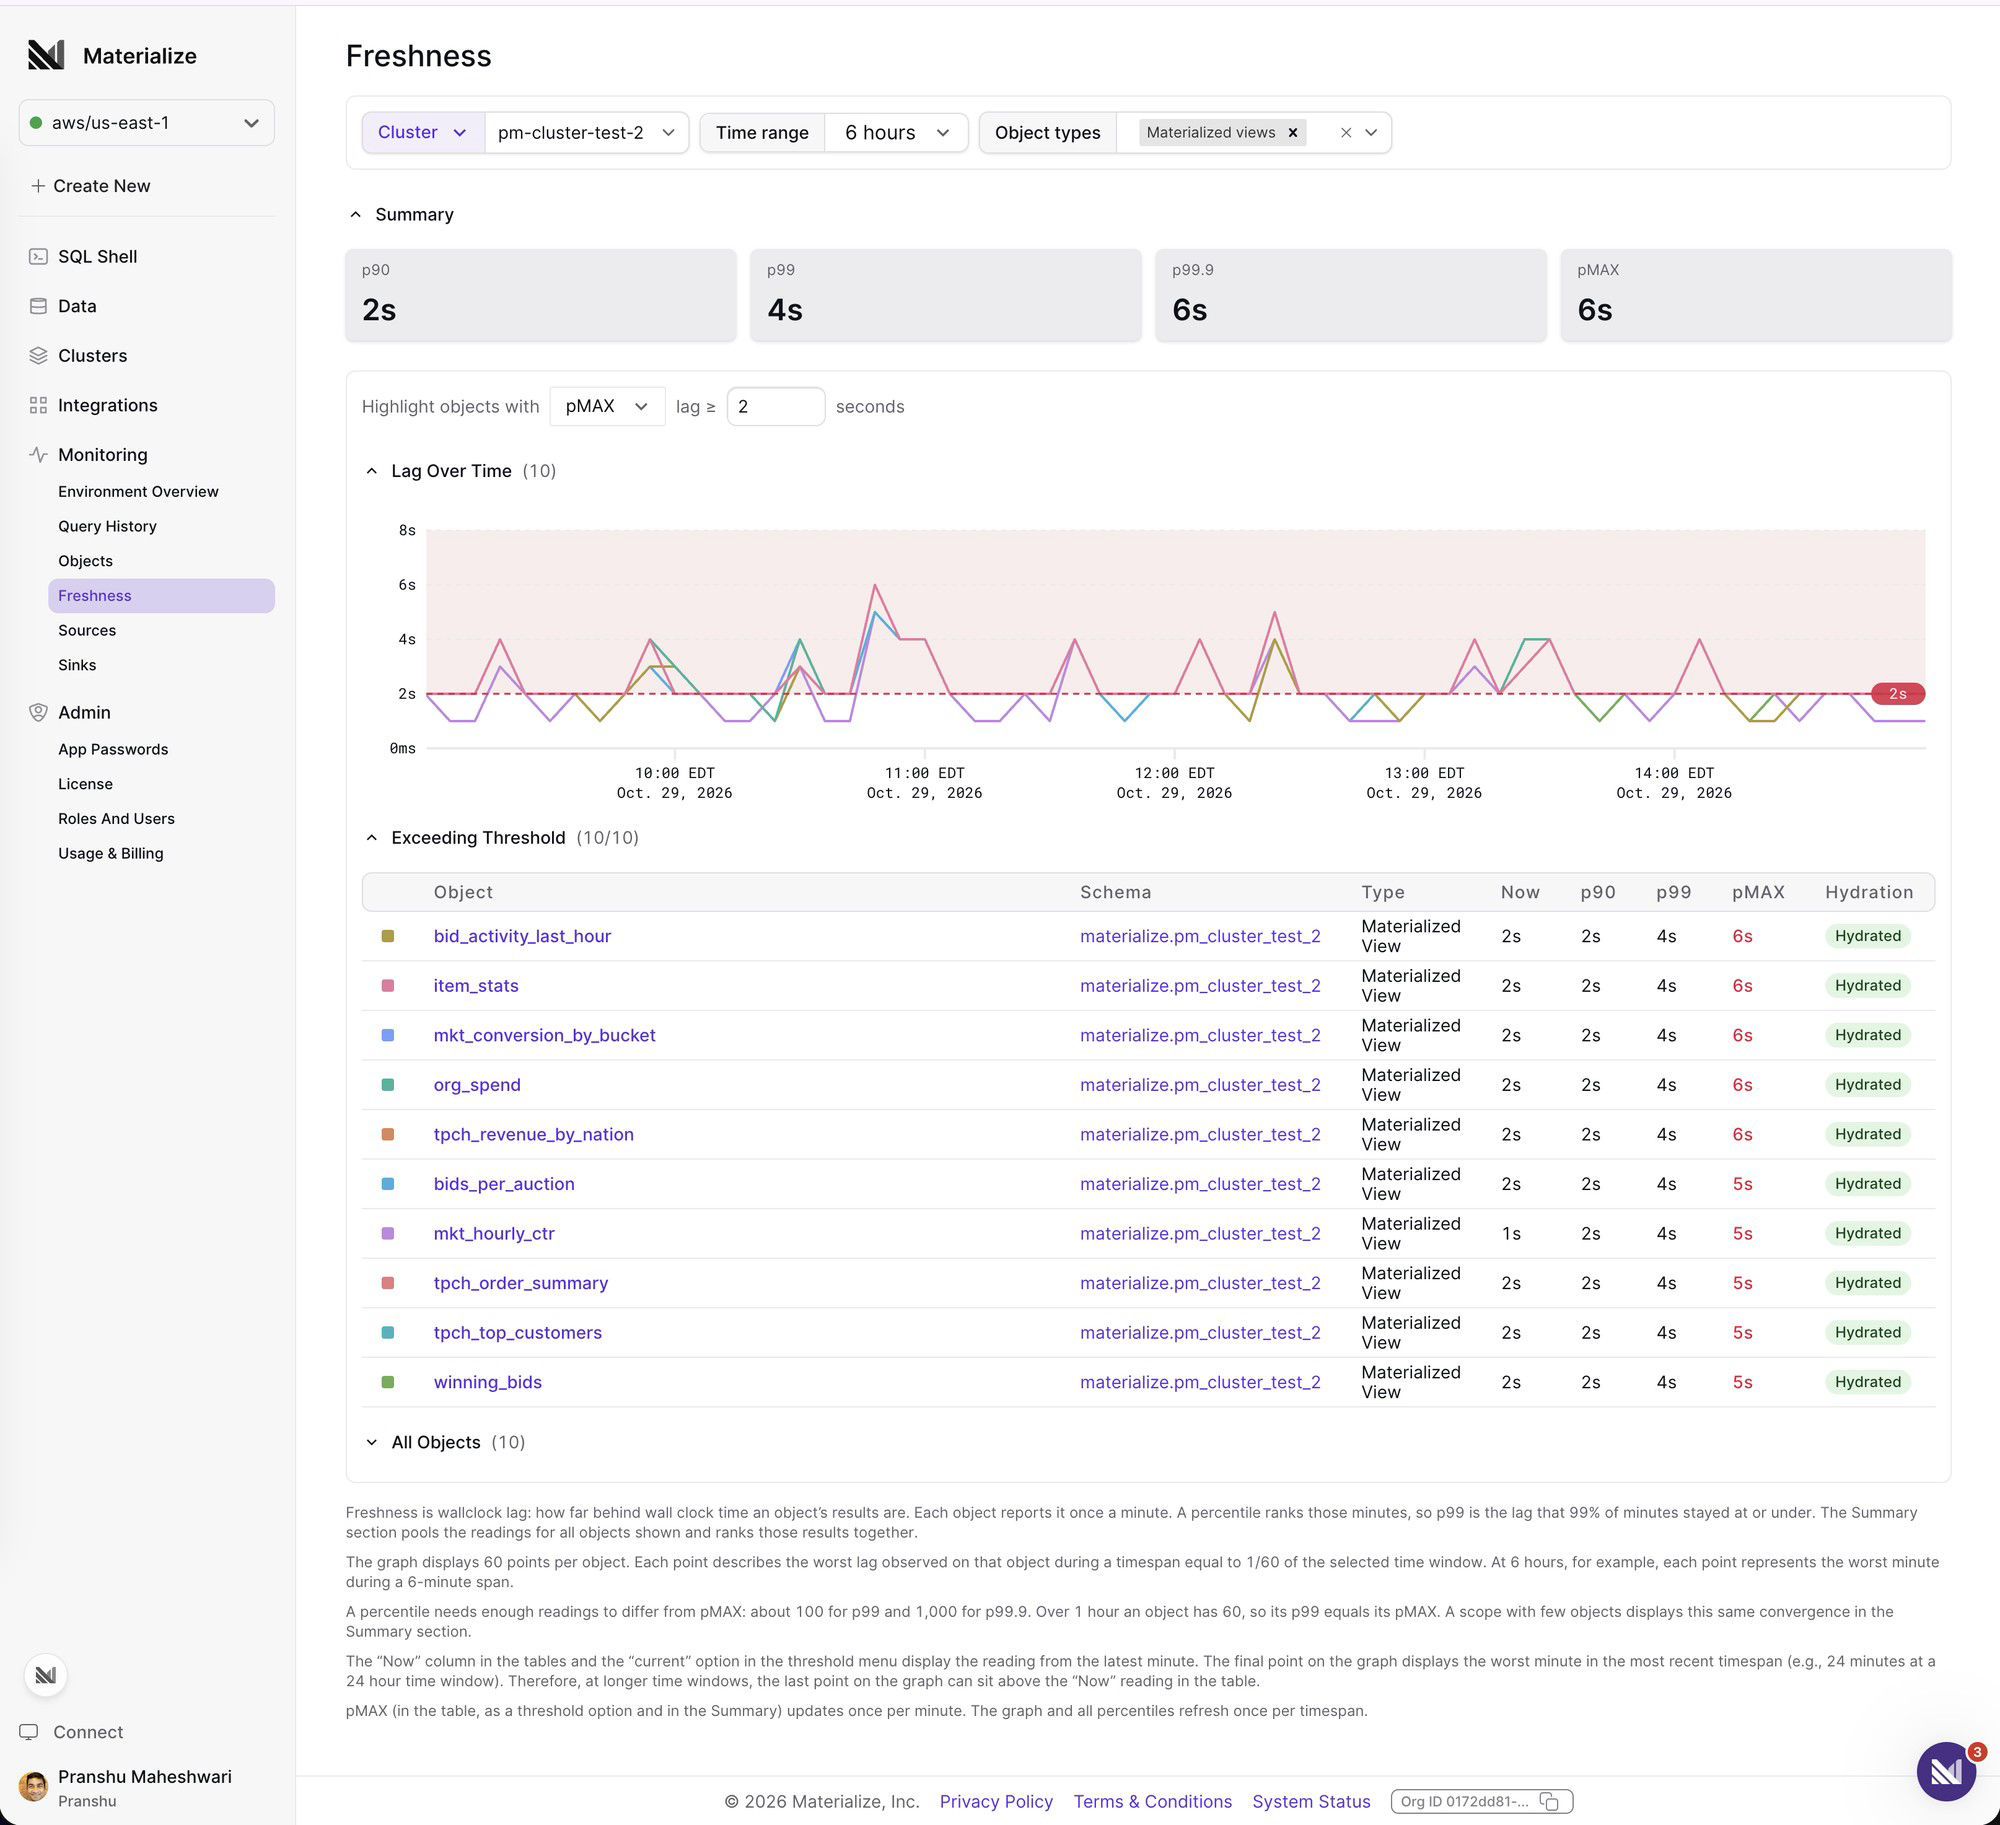The height and width of the screenshot is (1825, 2000).
Task: Expand the All Objects section
Action: click(x=372, y=1442)
